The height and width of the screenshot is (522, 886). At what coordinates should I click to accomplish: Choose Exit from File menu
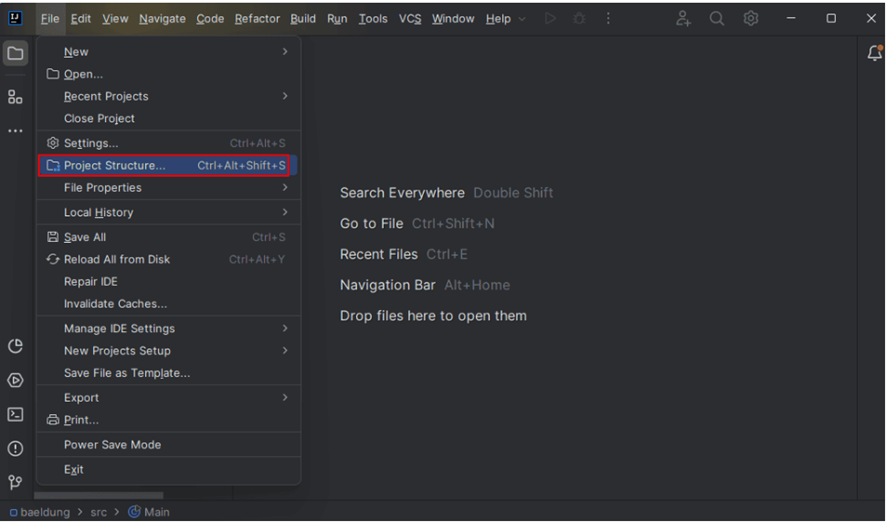(168, 469)
